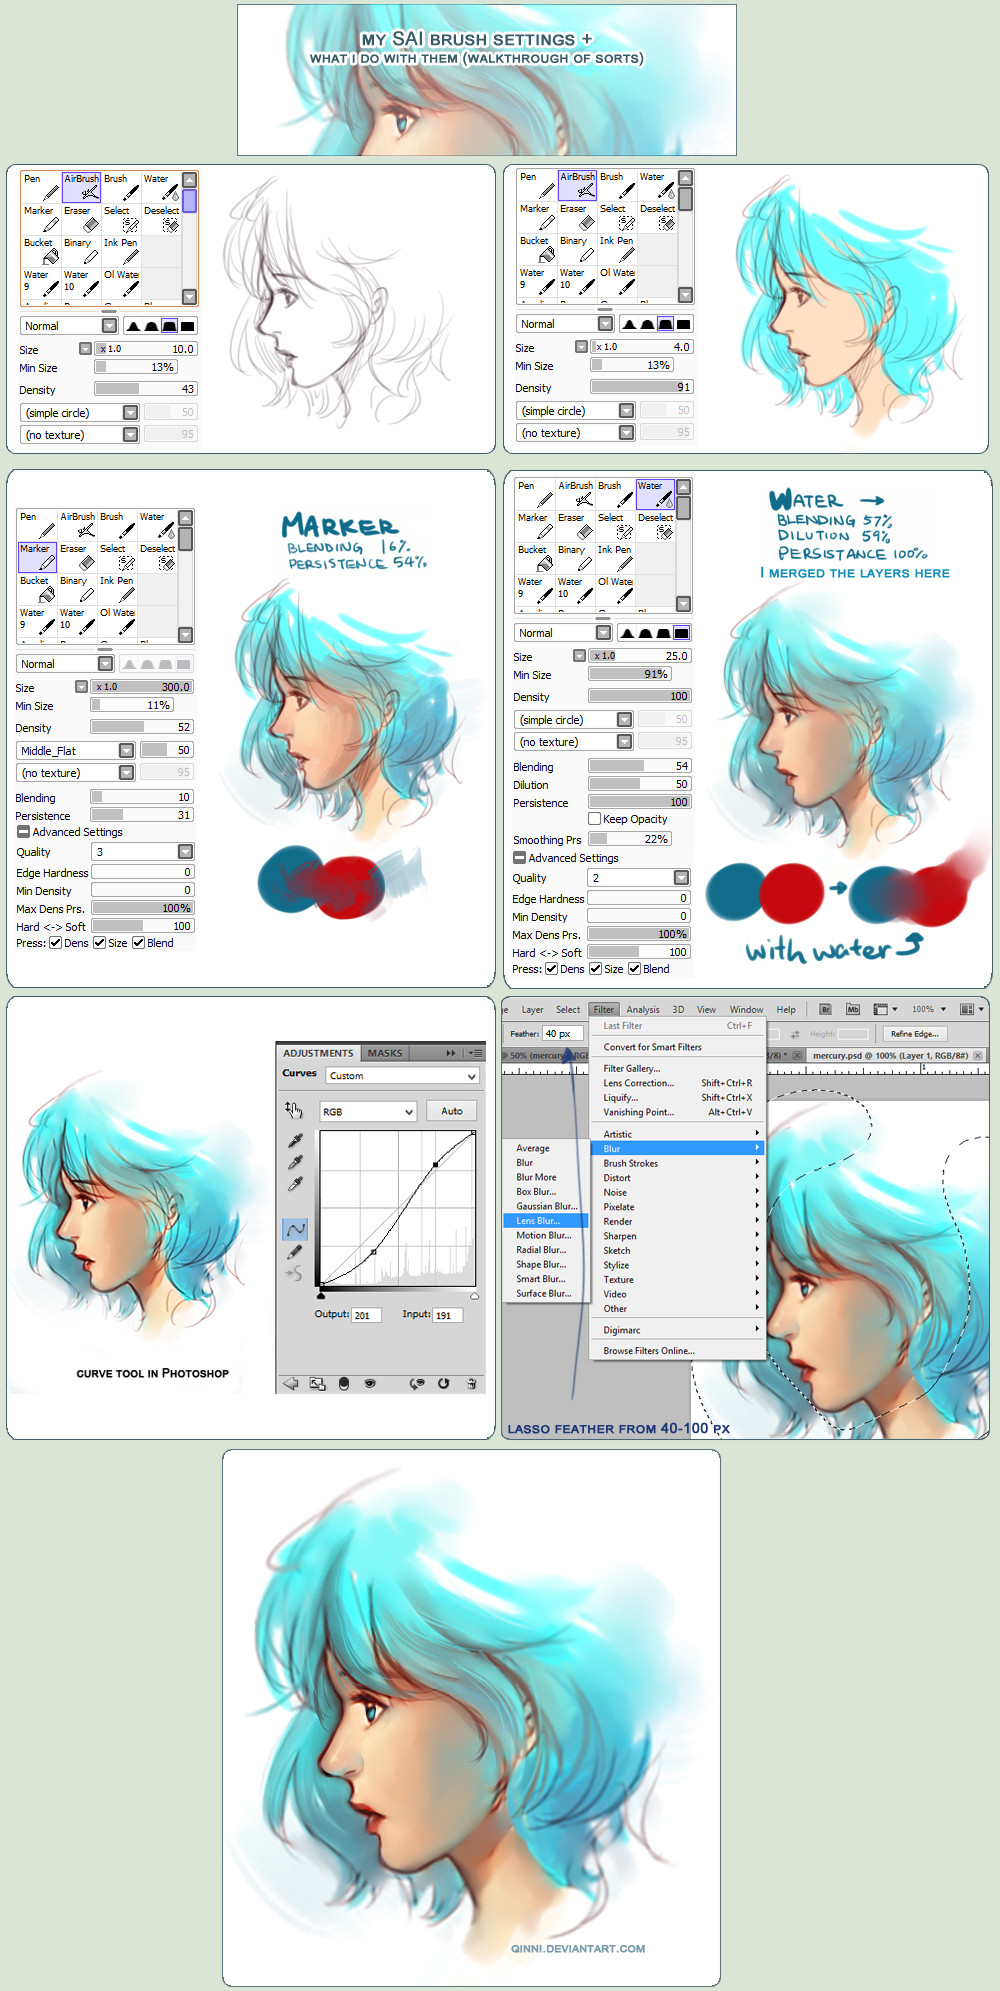Toggle Size pressure checkbox in Water panel
Image resolution: width=1000 pixels, height=1991 pixels.
pyautogui.click(x=595, y=968)
